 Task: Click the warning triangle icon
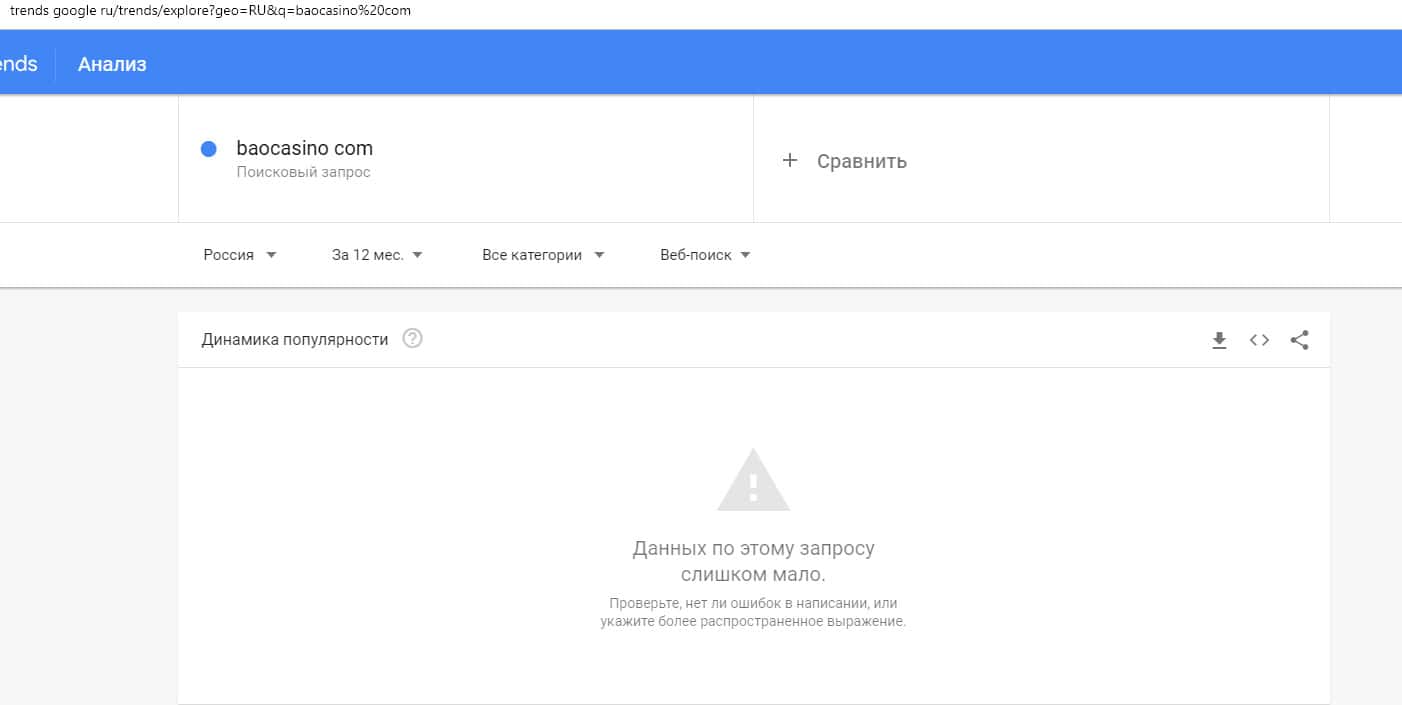pos(753,480)
